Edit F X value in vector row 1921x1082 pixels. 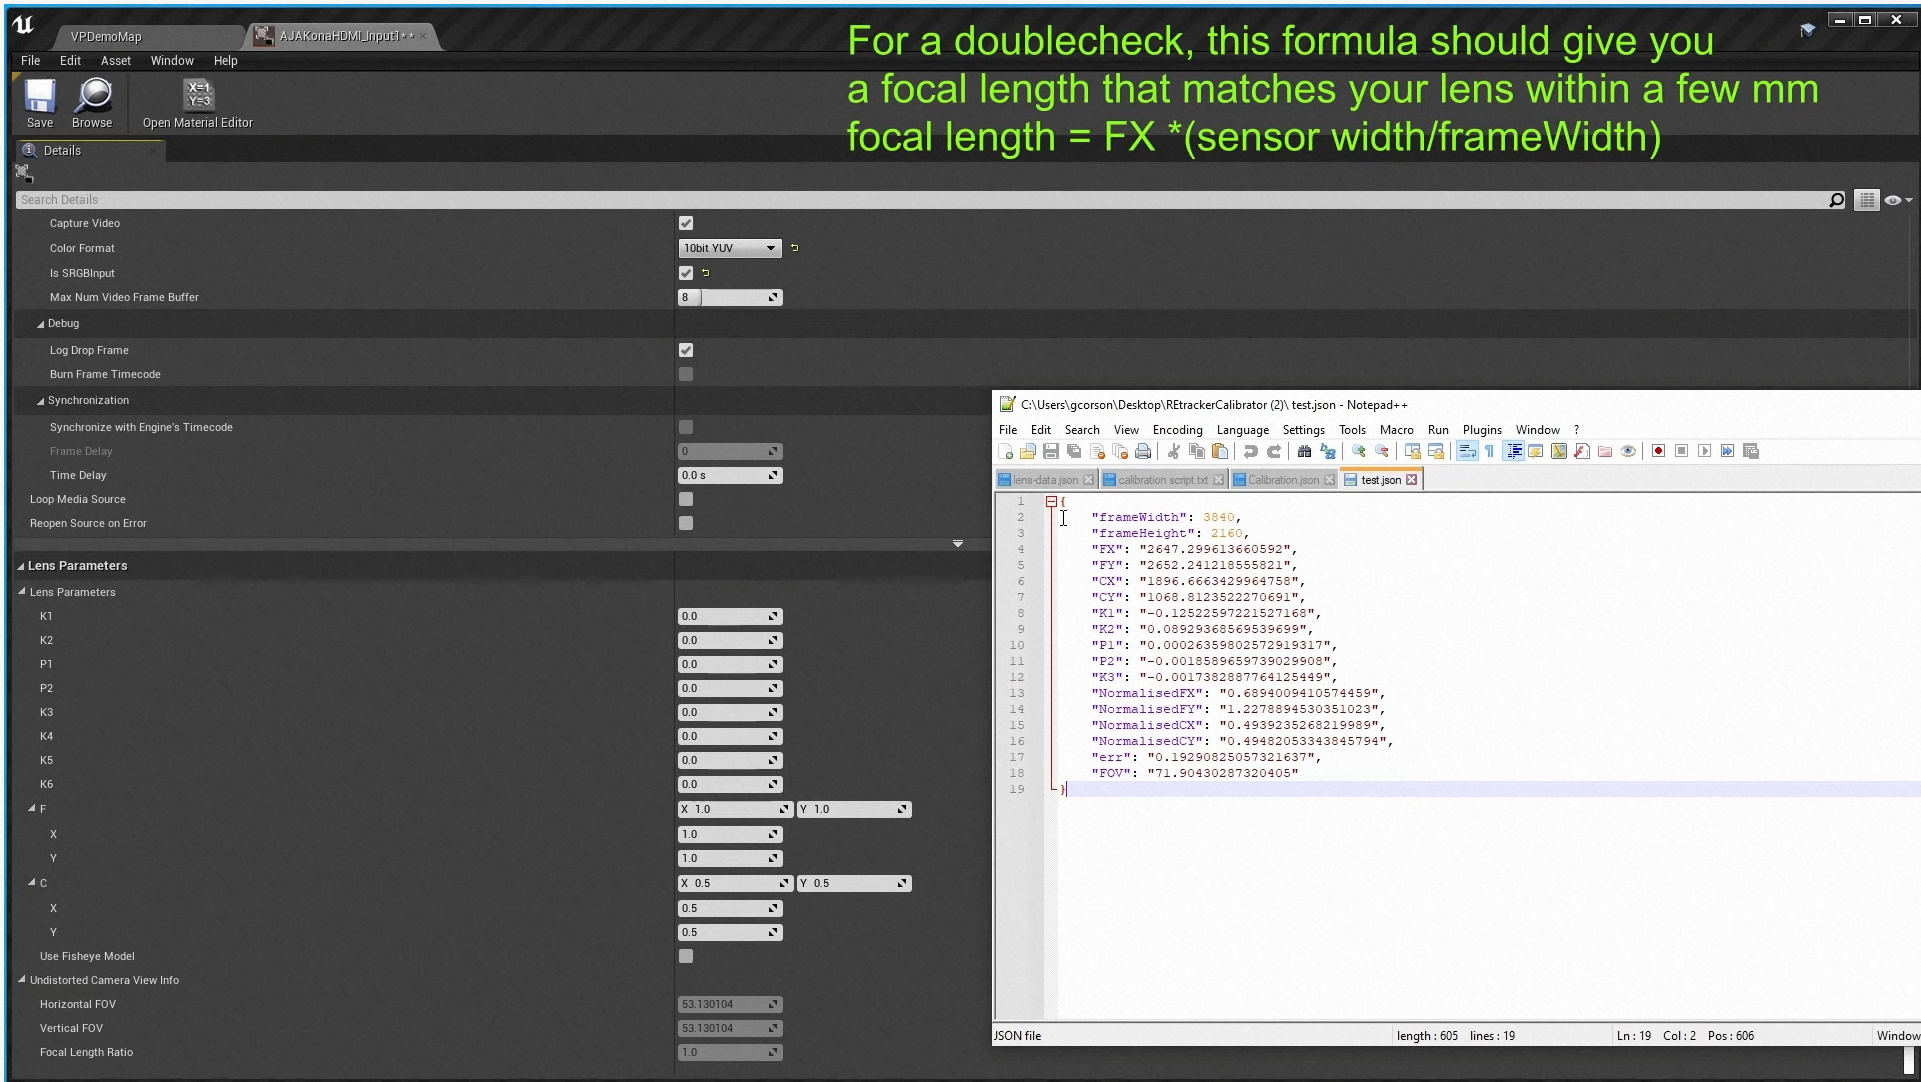click(x=735, y=809)
